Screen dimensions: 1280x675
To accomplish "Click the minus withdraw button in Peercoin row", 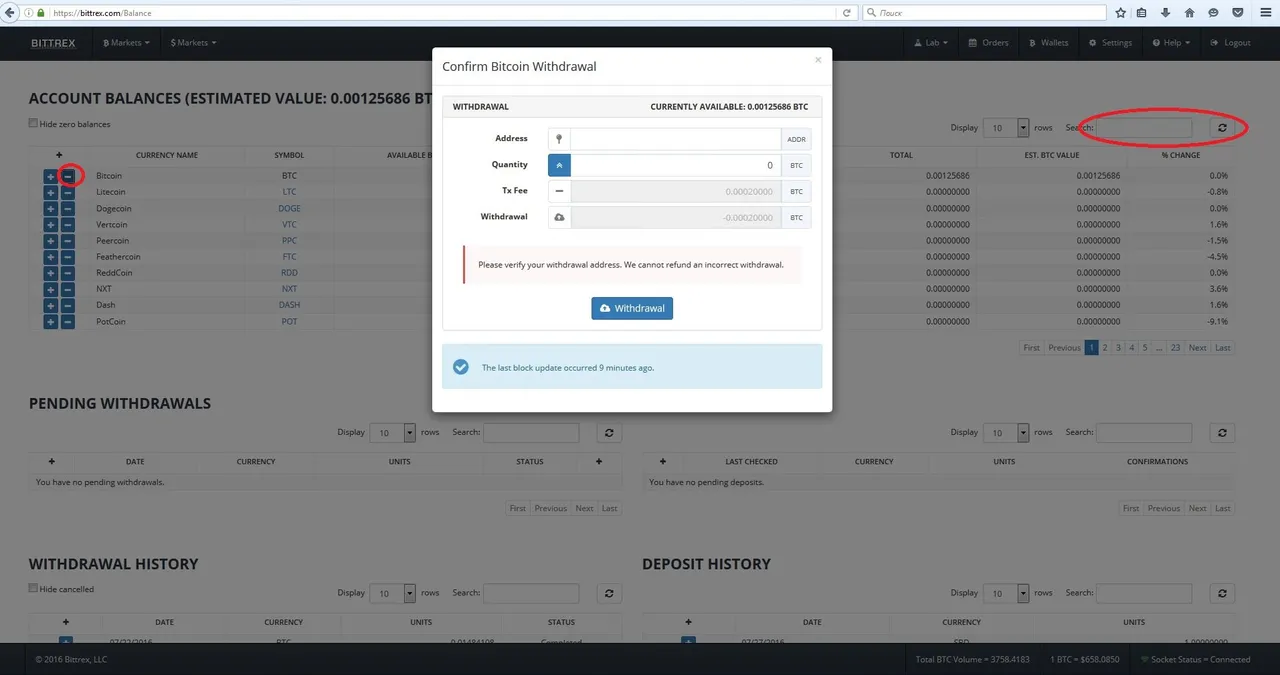I will (68, 241).
